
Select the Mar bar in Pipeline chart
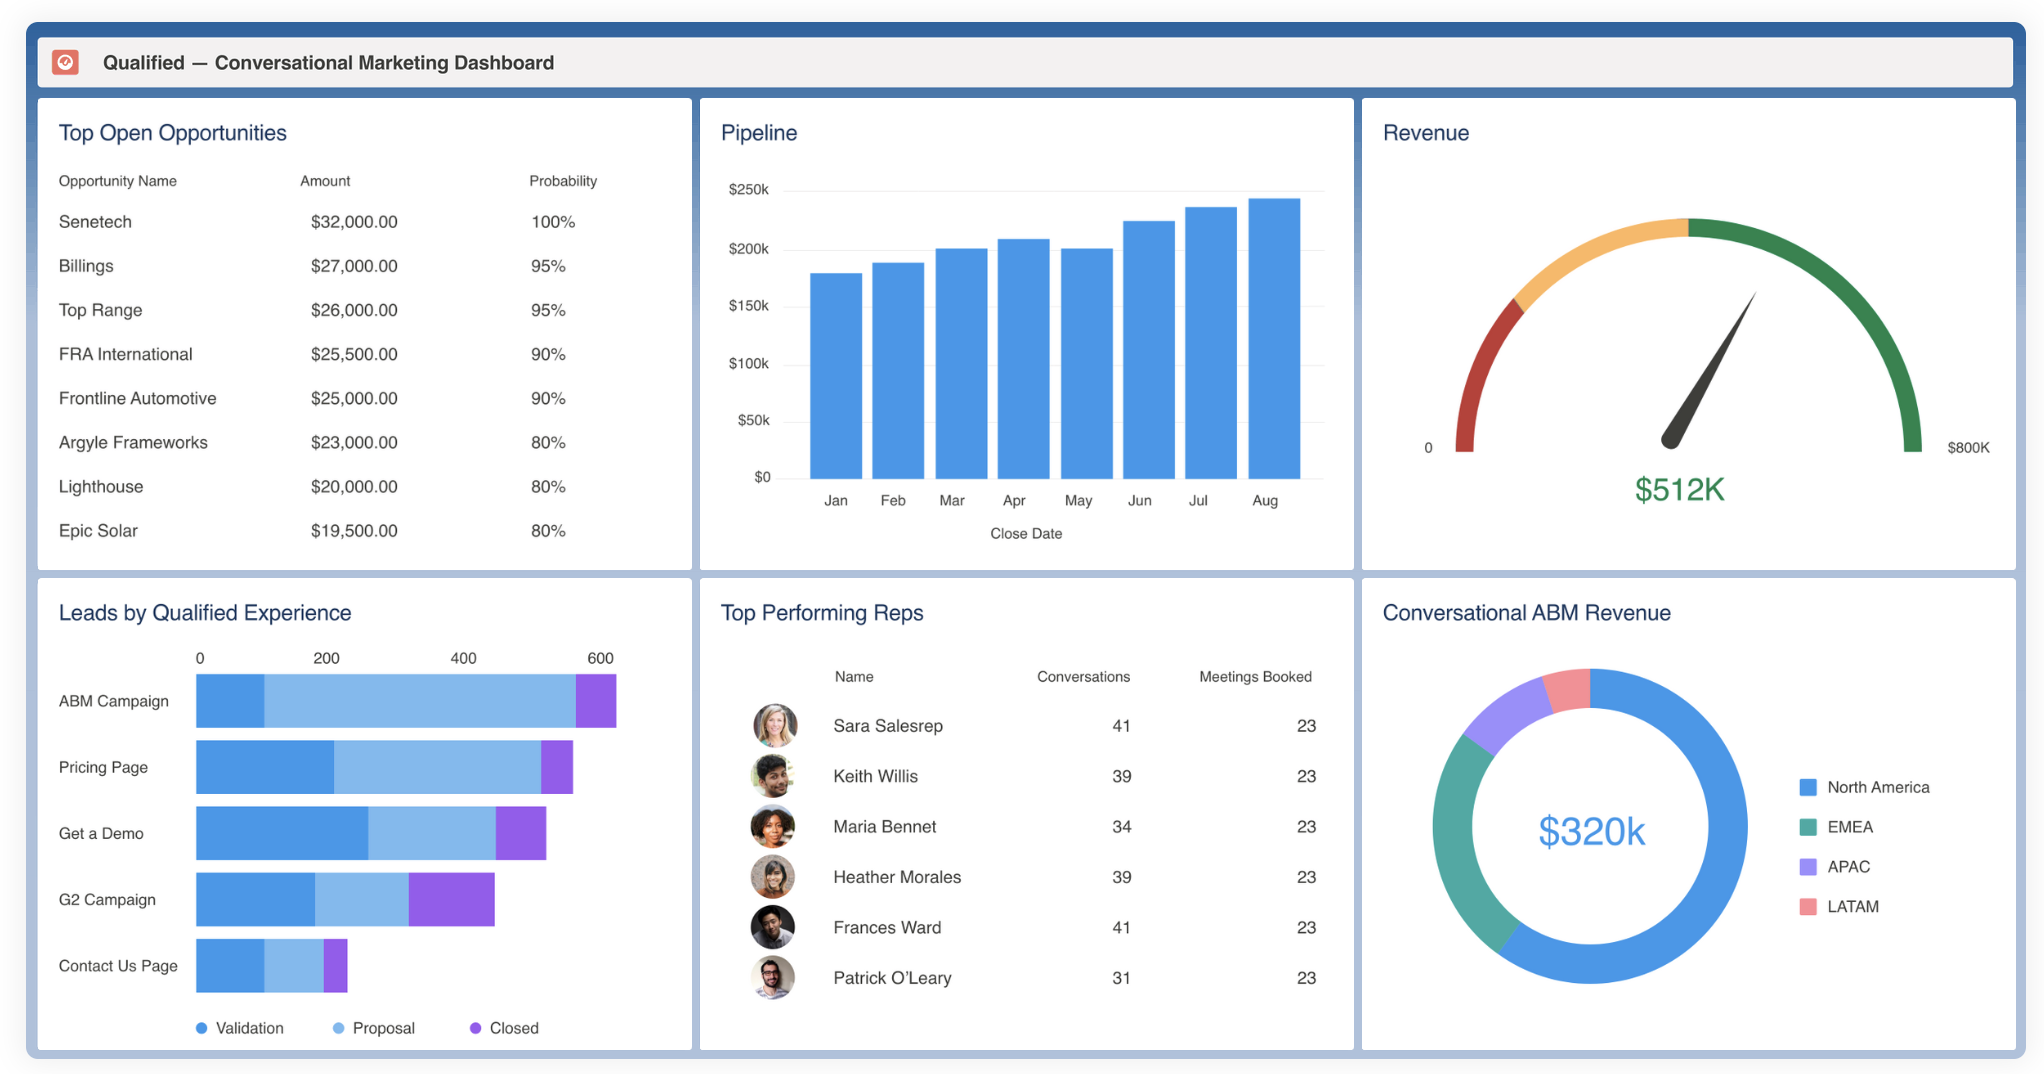(x=961, y=364)
